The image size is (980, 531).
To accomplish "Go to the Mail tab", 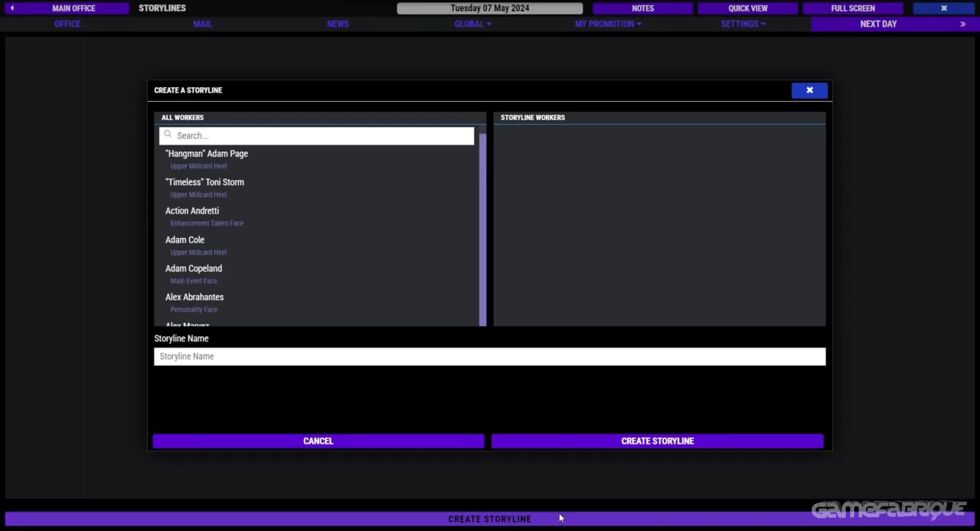I will (202, 24).
